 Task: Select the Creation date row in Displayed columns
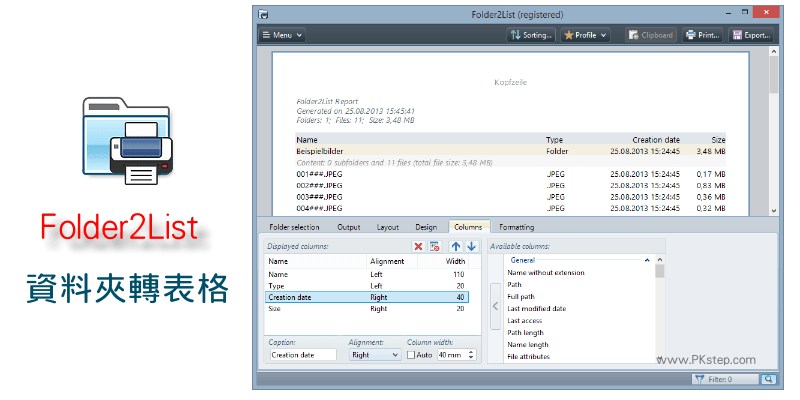point(366,297)
